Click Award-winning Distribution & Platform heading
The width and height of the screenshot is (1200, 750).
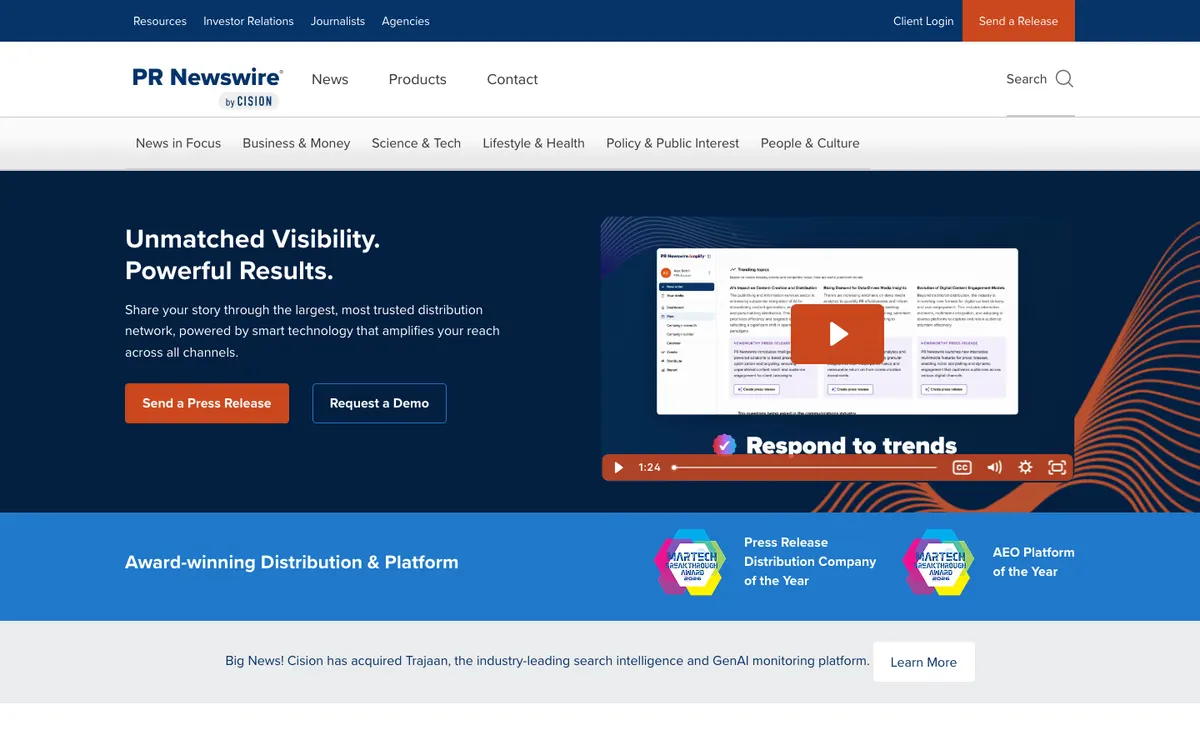pyautogui.click(x=292, y=562)
